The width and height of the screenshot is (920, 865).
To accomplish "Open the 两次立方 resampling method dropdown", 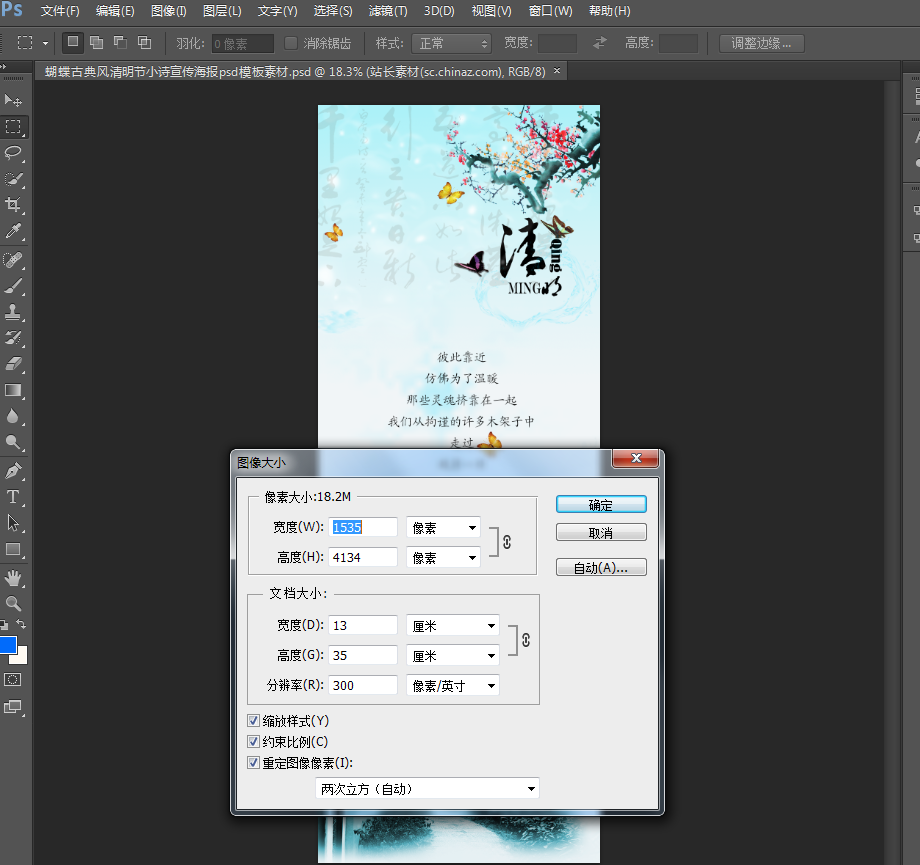I will coord(427,789).
